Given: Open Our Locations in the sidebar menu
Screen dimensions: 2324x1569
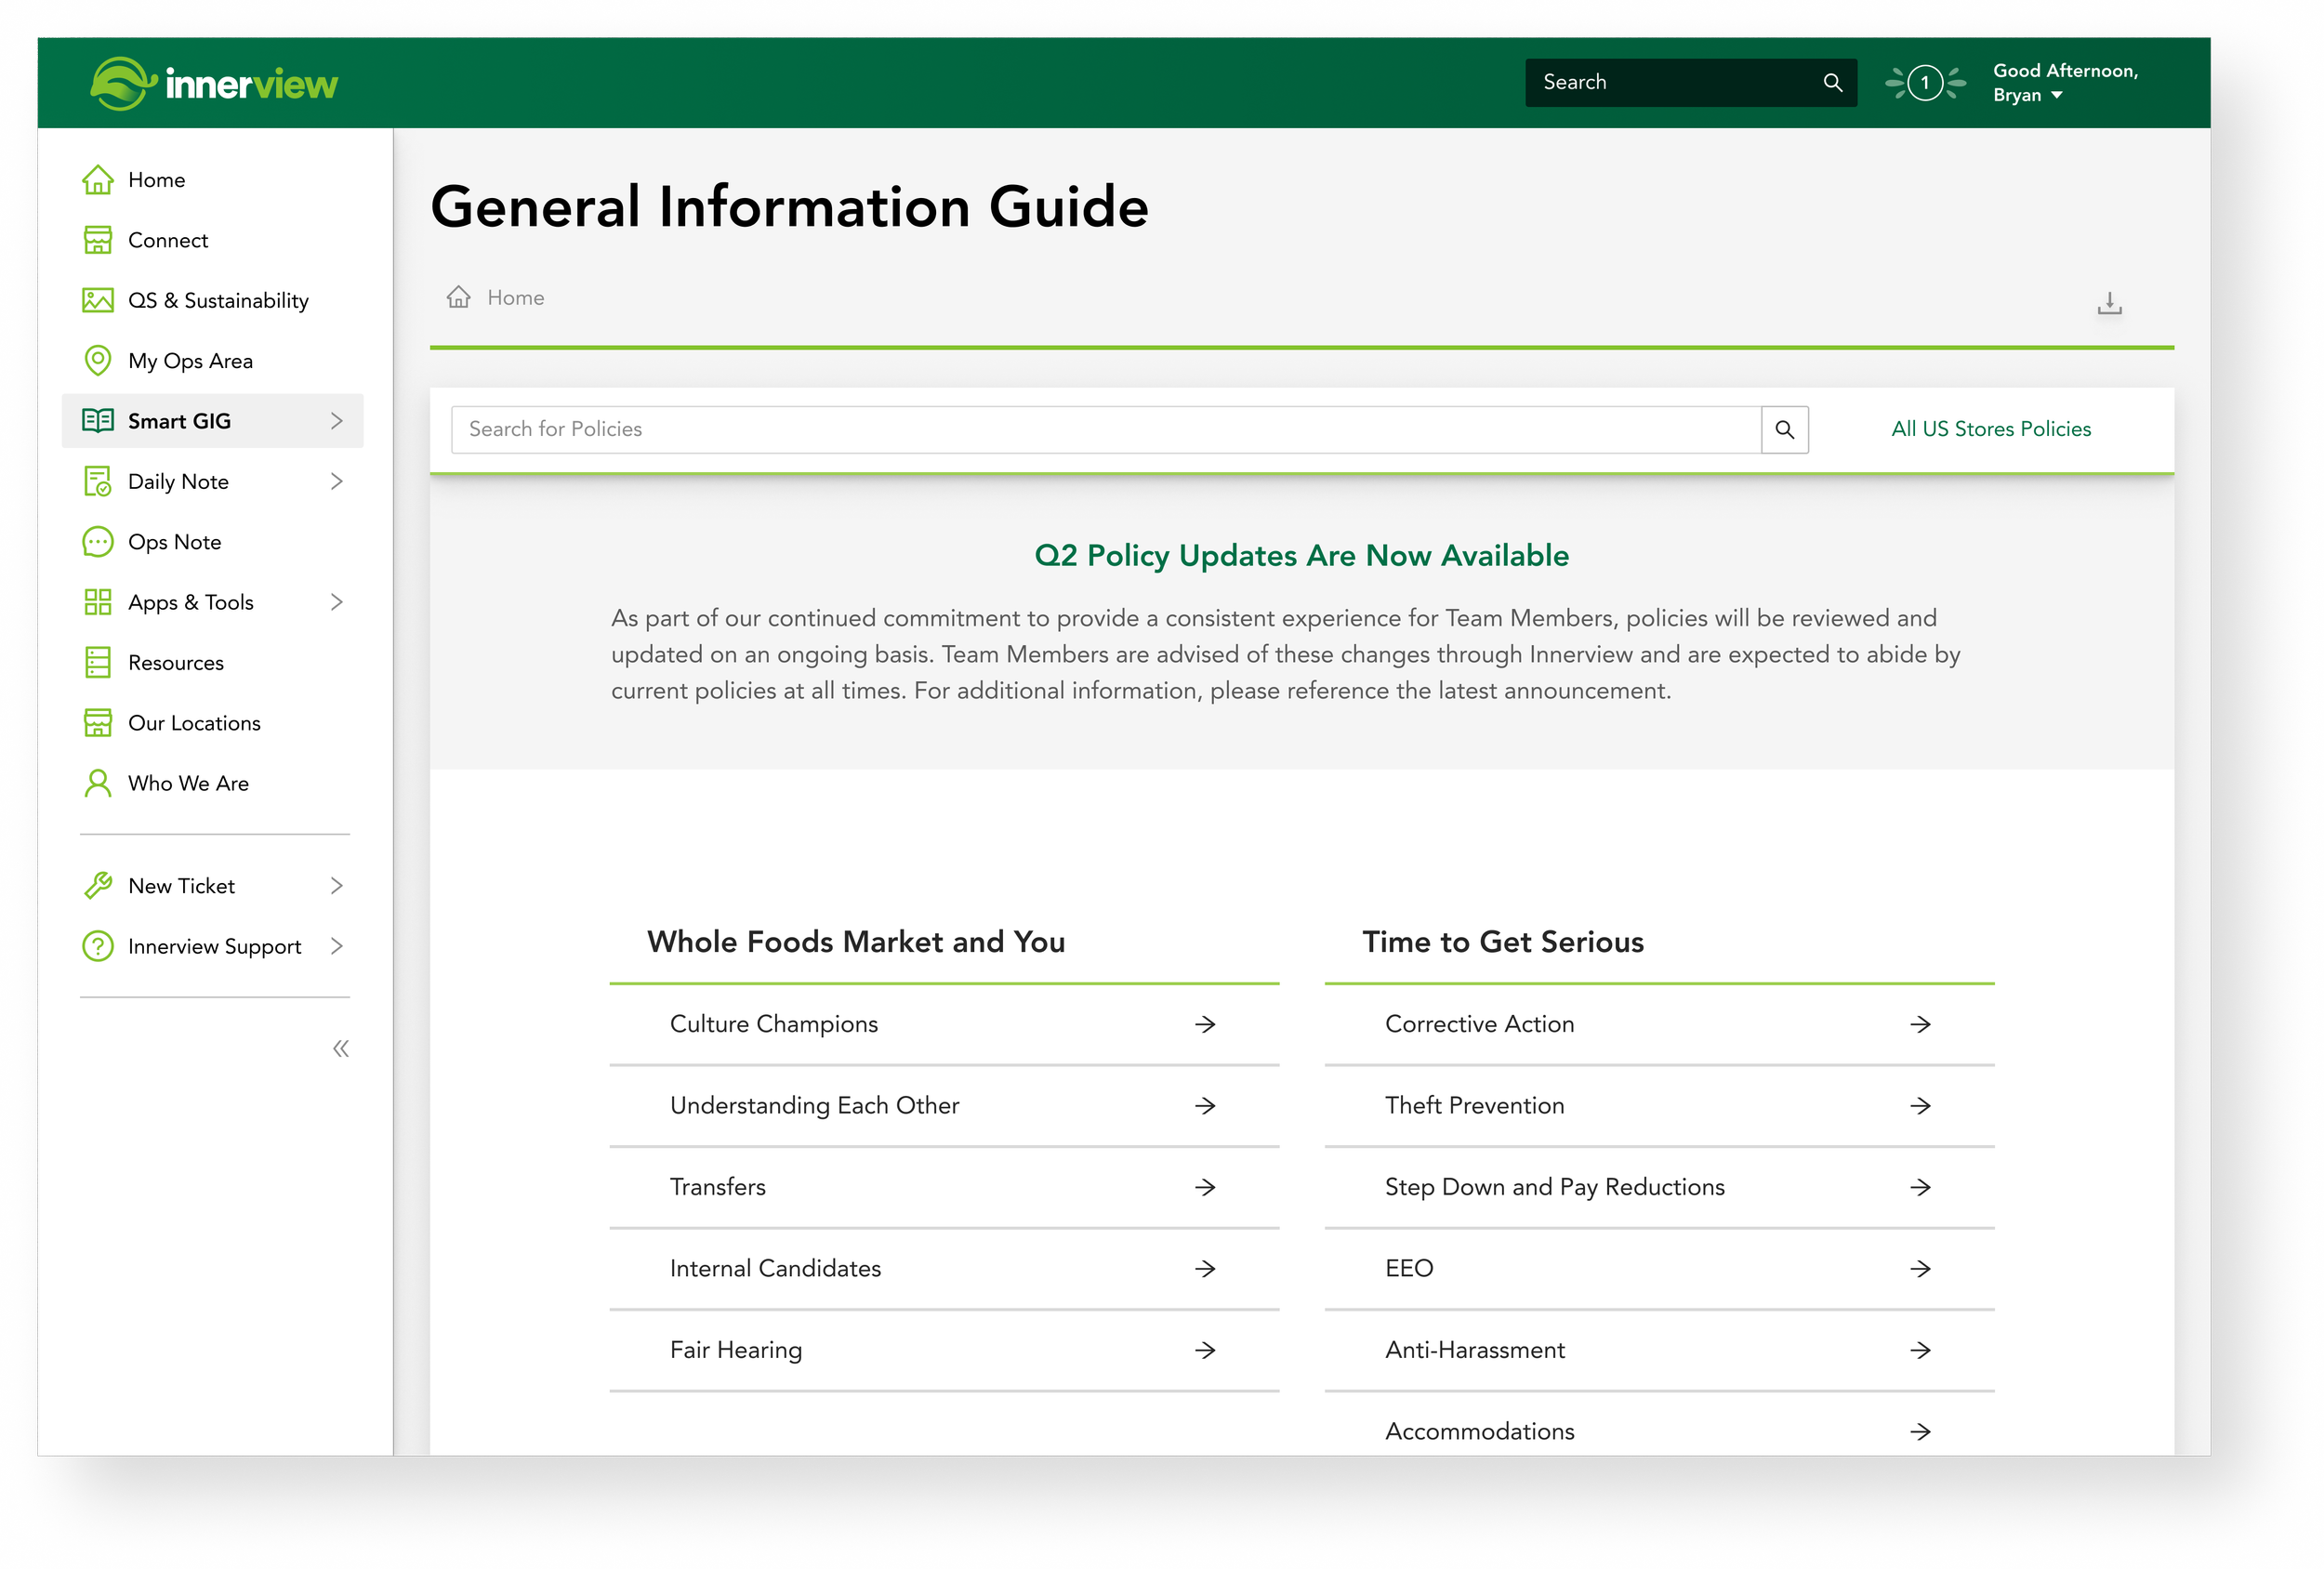Looking at the screenshot, I should coord(212,723).
